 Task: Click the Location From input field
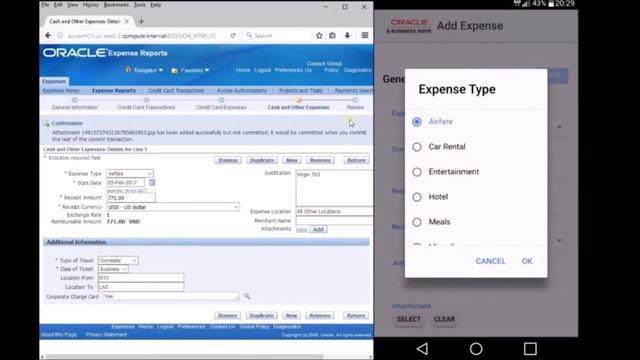[141, 278]
